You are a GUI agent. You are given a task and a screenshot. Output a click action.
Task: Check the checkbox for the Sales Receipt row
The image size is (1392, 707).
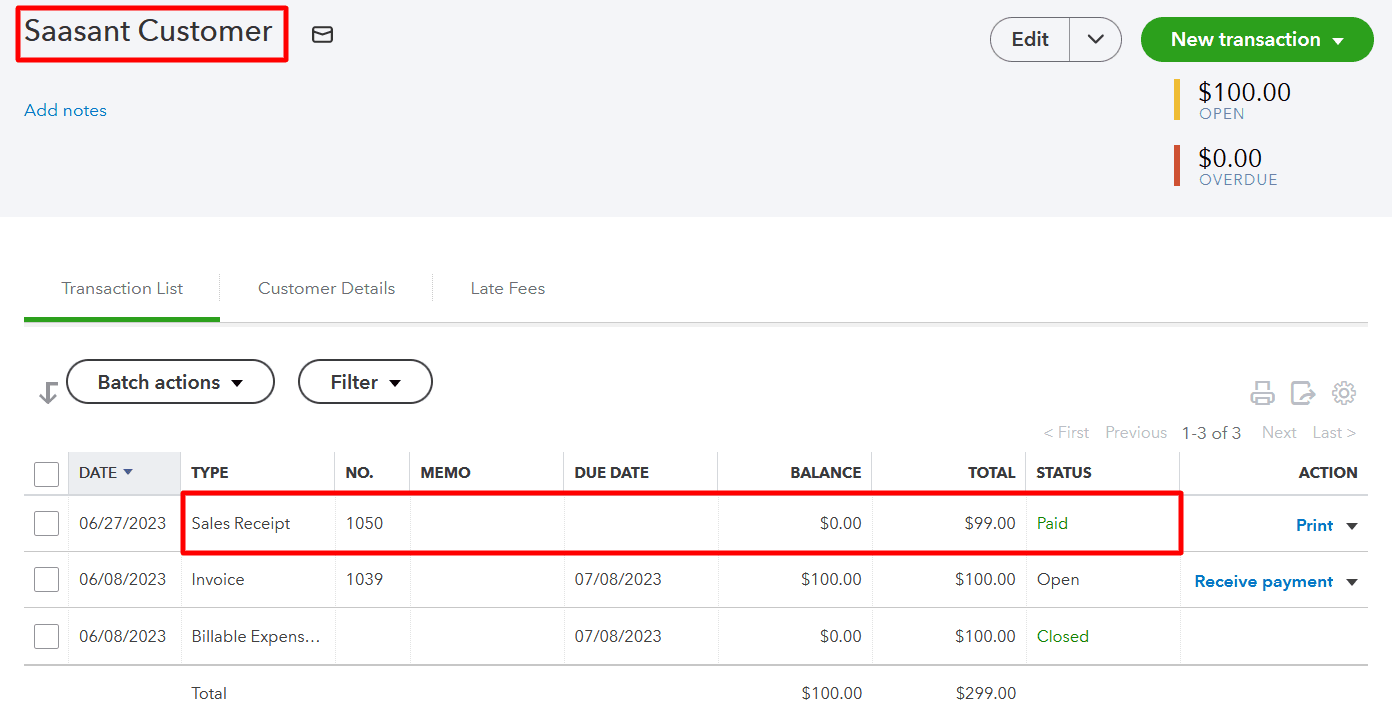(x=46, y=524)
